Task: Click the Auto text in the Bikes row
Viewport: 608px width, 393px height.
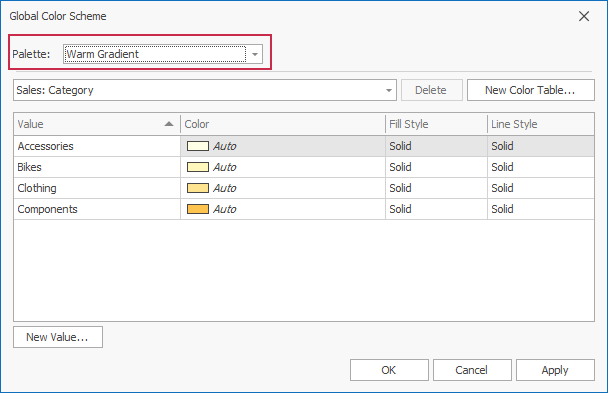Action: pos(225,167)
